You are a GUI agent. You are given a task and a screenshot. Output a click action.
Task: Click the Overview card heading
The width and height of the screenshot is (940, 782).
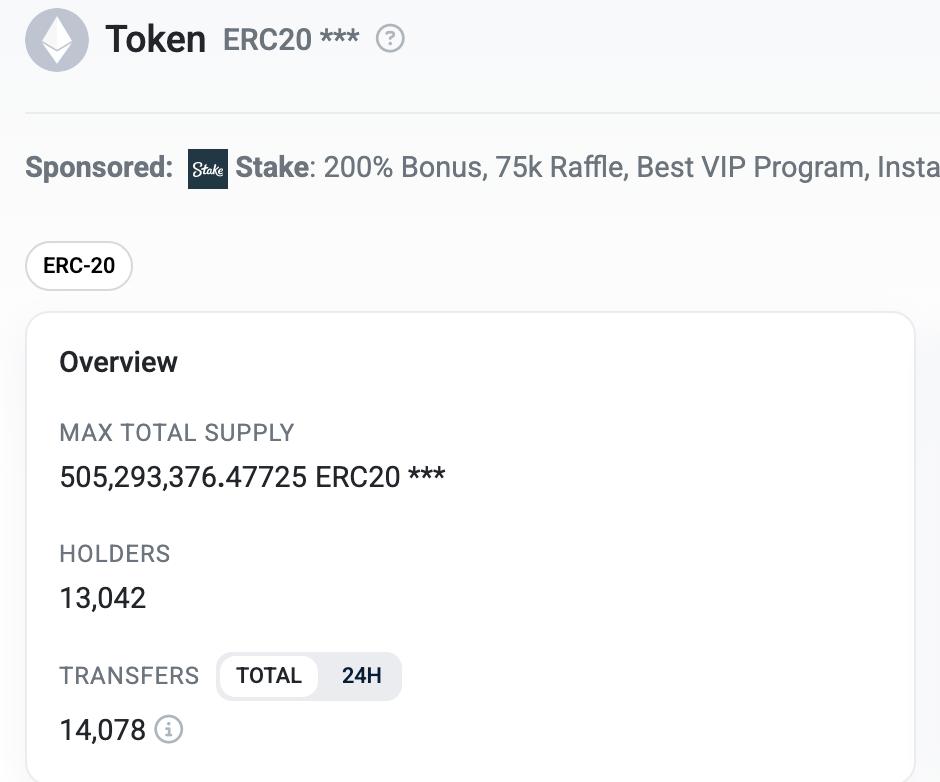pyautogui.click(x=118, y=362)
